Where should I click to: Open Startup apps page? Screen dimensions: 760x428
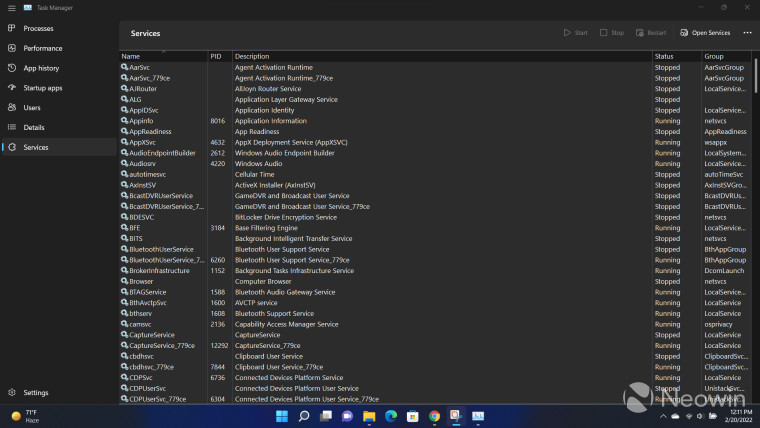pyautogui.click(x=43, y=88)
